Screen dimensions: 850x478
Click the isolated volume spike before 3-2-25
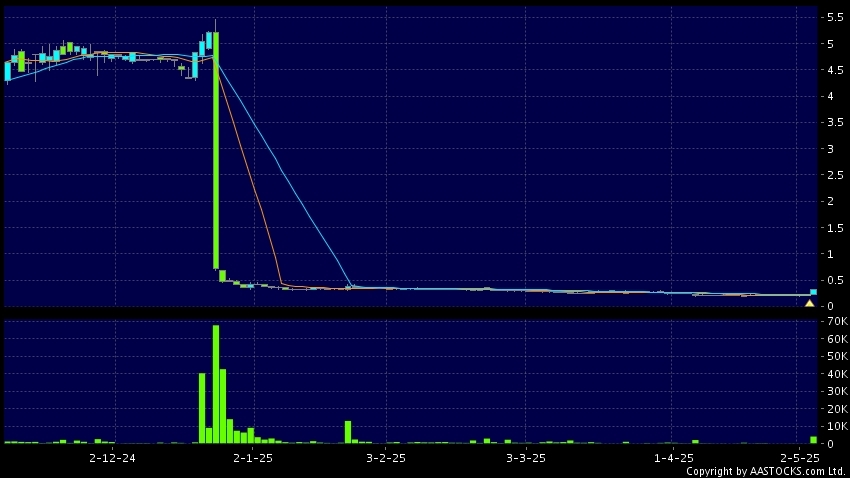348,432
